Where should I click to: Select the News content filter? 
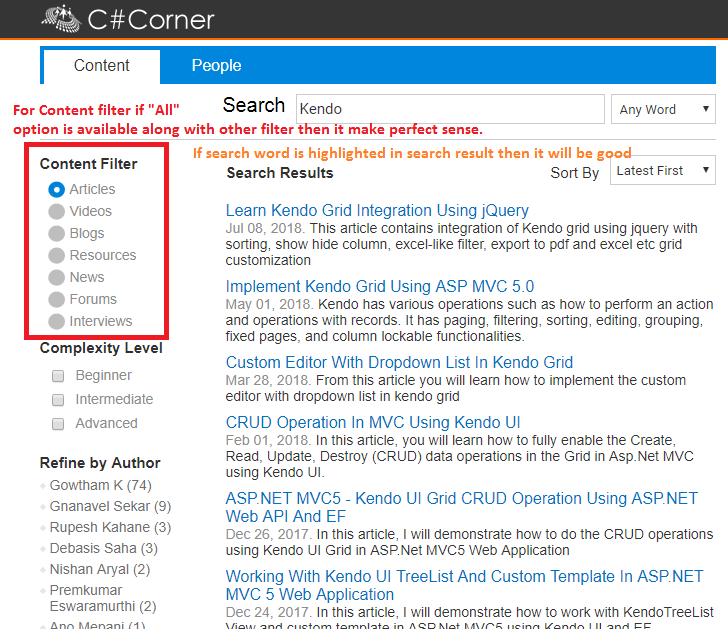click(x=57, y=277)
